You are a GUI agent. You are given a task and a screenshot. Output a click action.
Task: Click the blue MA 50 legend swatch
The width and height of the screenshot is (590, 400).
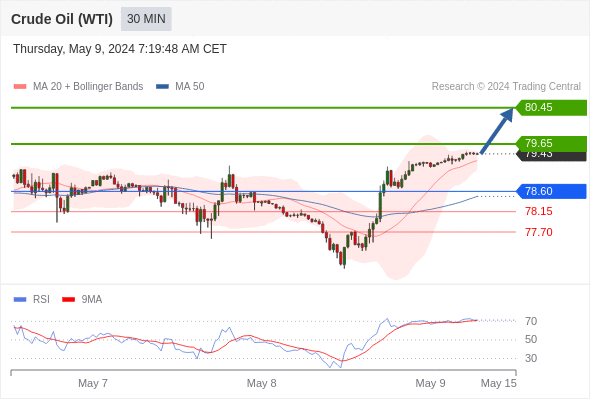(162, 87)
